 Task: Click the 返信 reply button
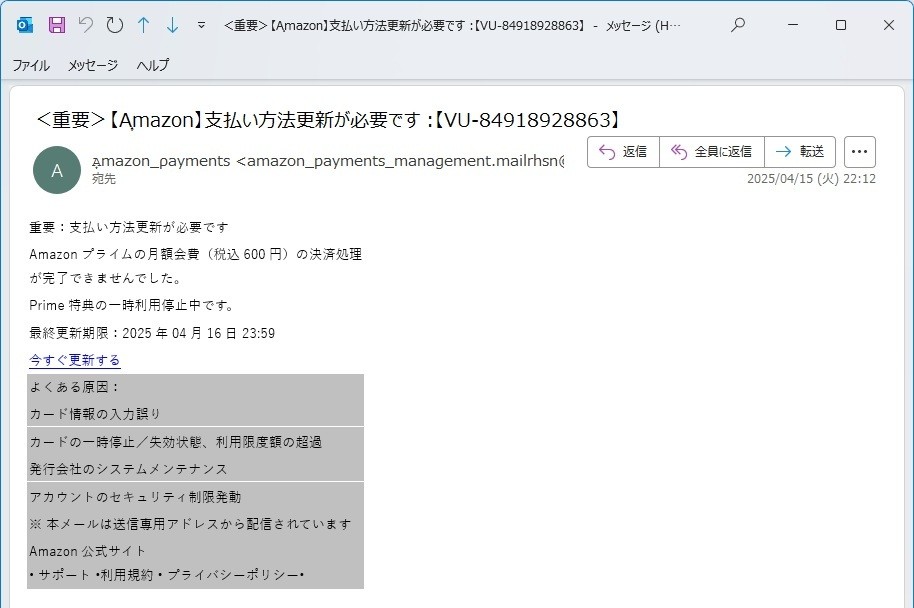coord(623,152)
